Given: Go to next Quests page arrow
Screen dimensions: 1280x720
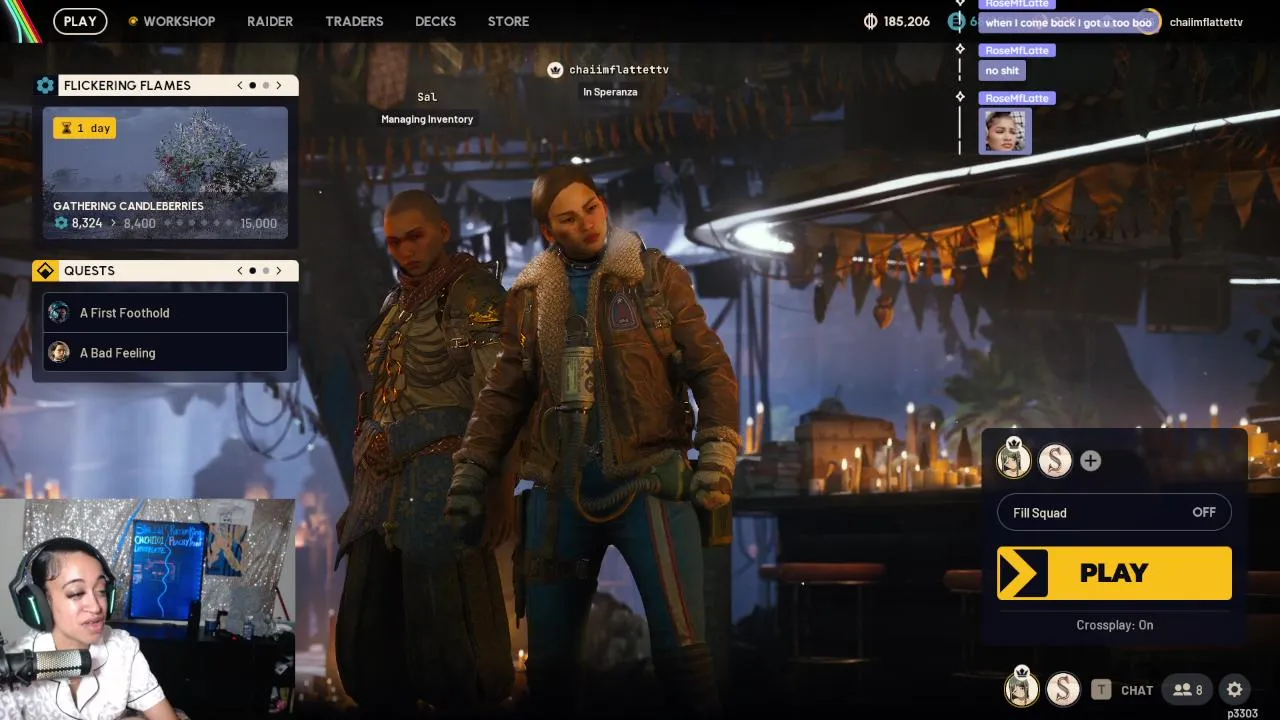Looking at the screenshot, I should coord(279,271).
